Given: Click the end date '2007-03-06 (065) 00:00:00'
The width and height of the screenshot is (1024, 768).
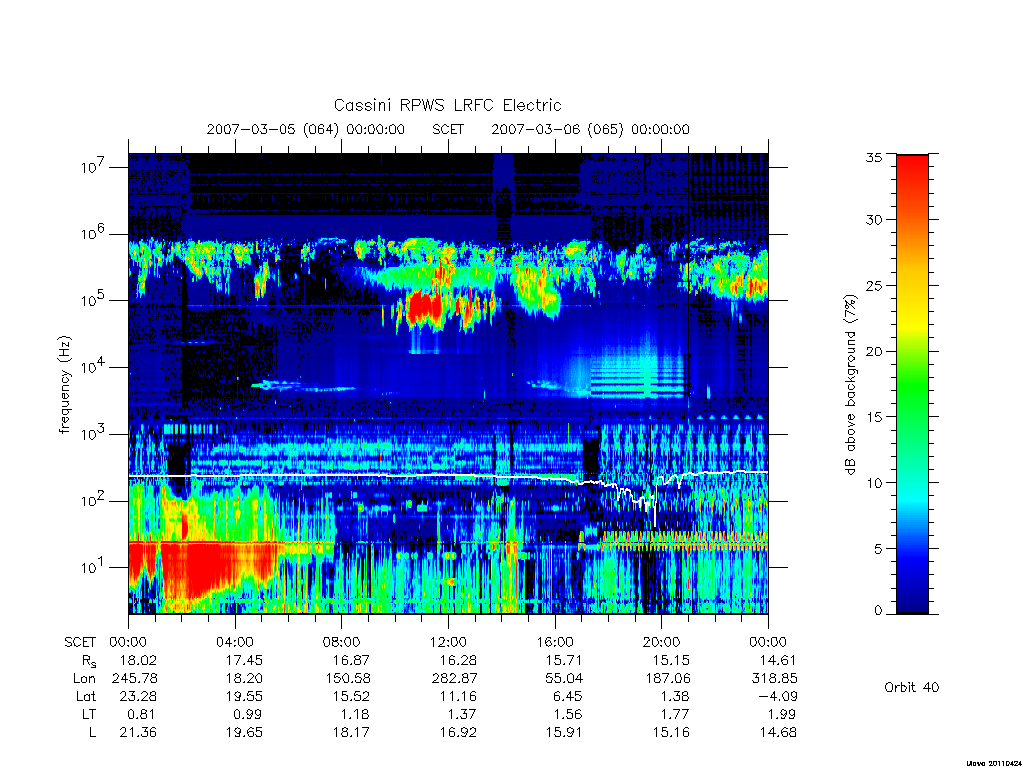Looking at the screenshot, I should point(590,129).
